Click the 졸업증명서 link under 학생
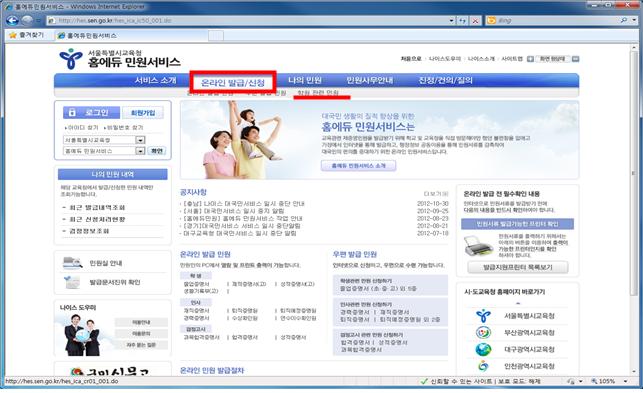The width and height of the screenshot is (643, 393). pyautogui.click(x=196, y=284)
